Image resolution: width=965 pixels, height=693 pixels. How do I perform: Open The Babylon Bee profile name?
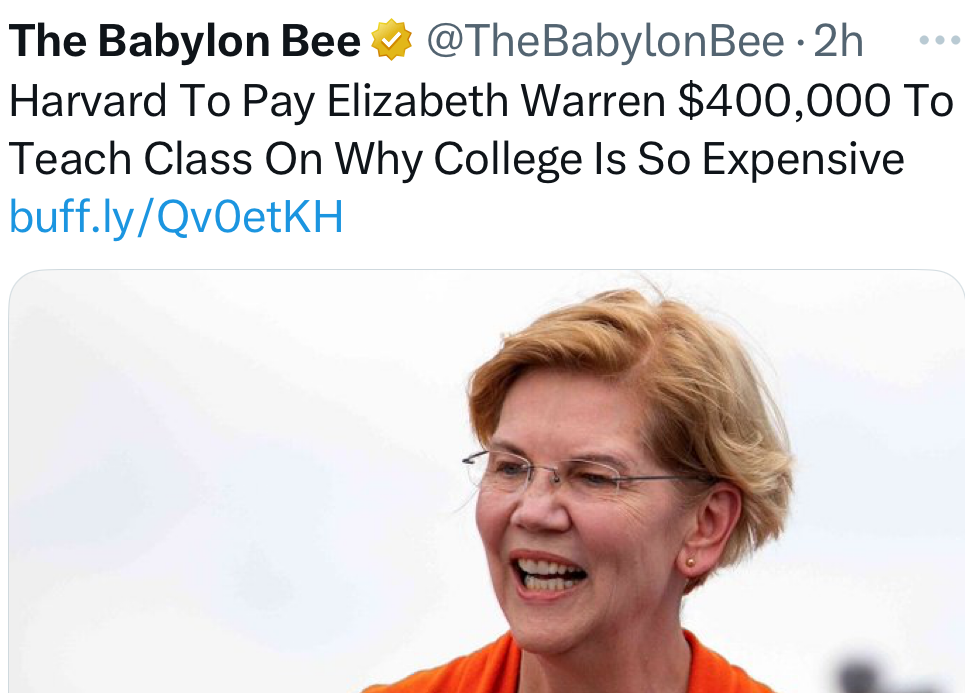click(x=185, y=42)
